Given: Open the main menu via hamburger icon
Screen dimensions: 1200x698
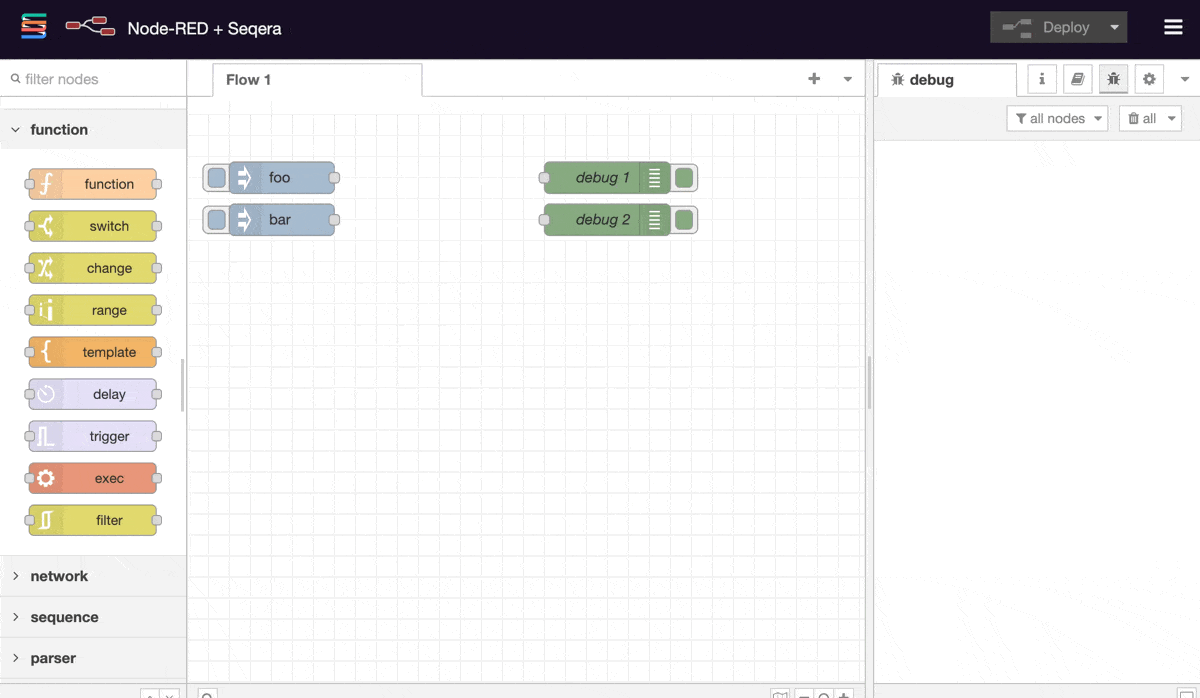Looking at the screenshot, I should pyautogui.click(x=1173, y=27).
